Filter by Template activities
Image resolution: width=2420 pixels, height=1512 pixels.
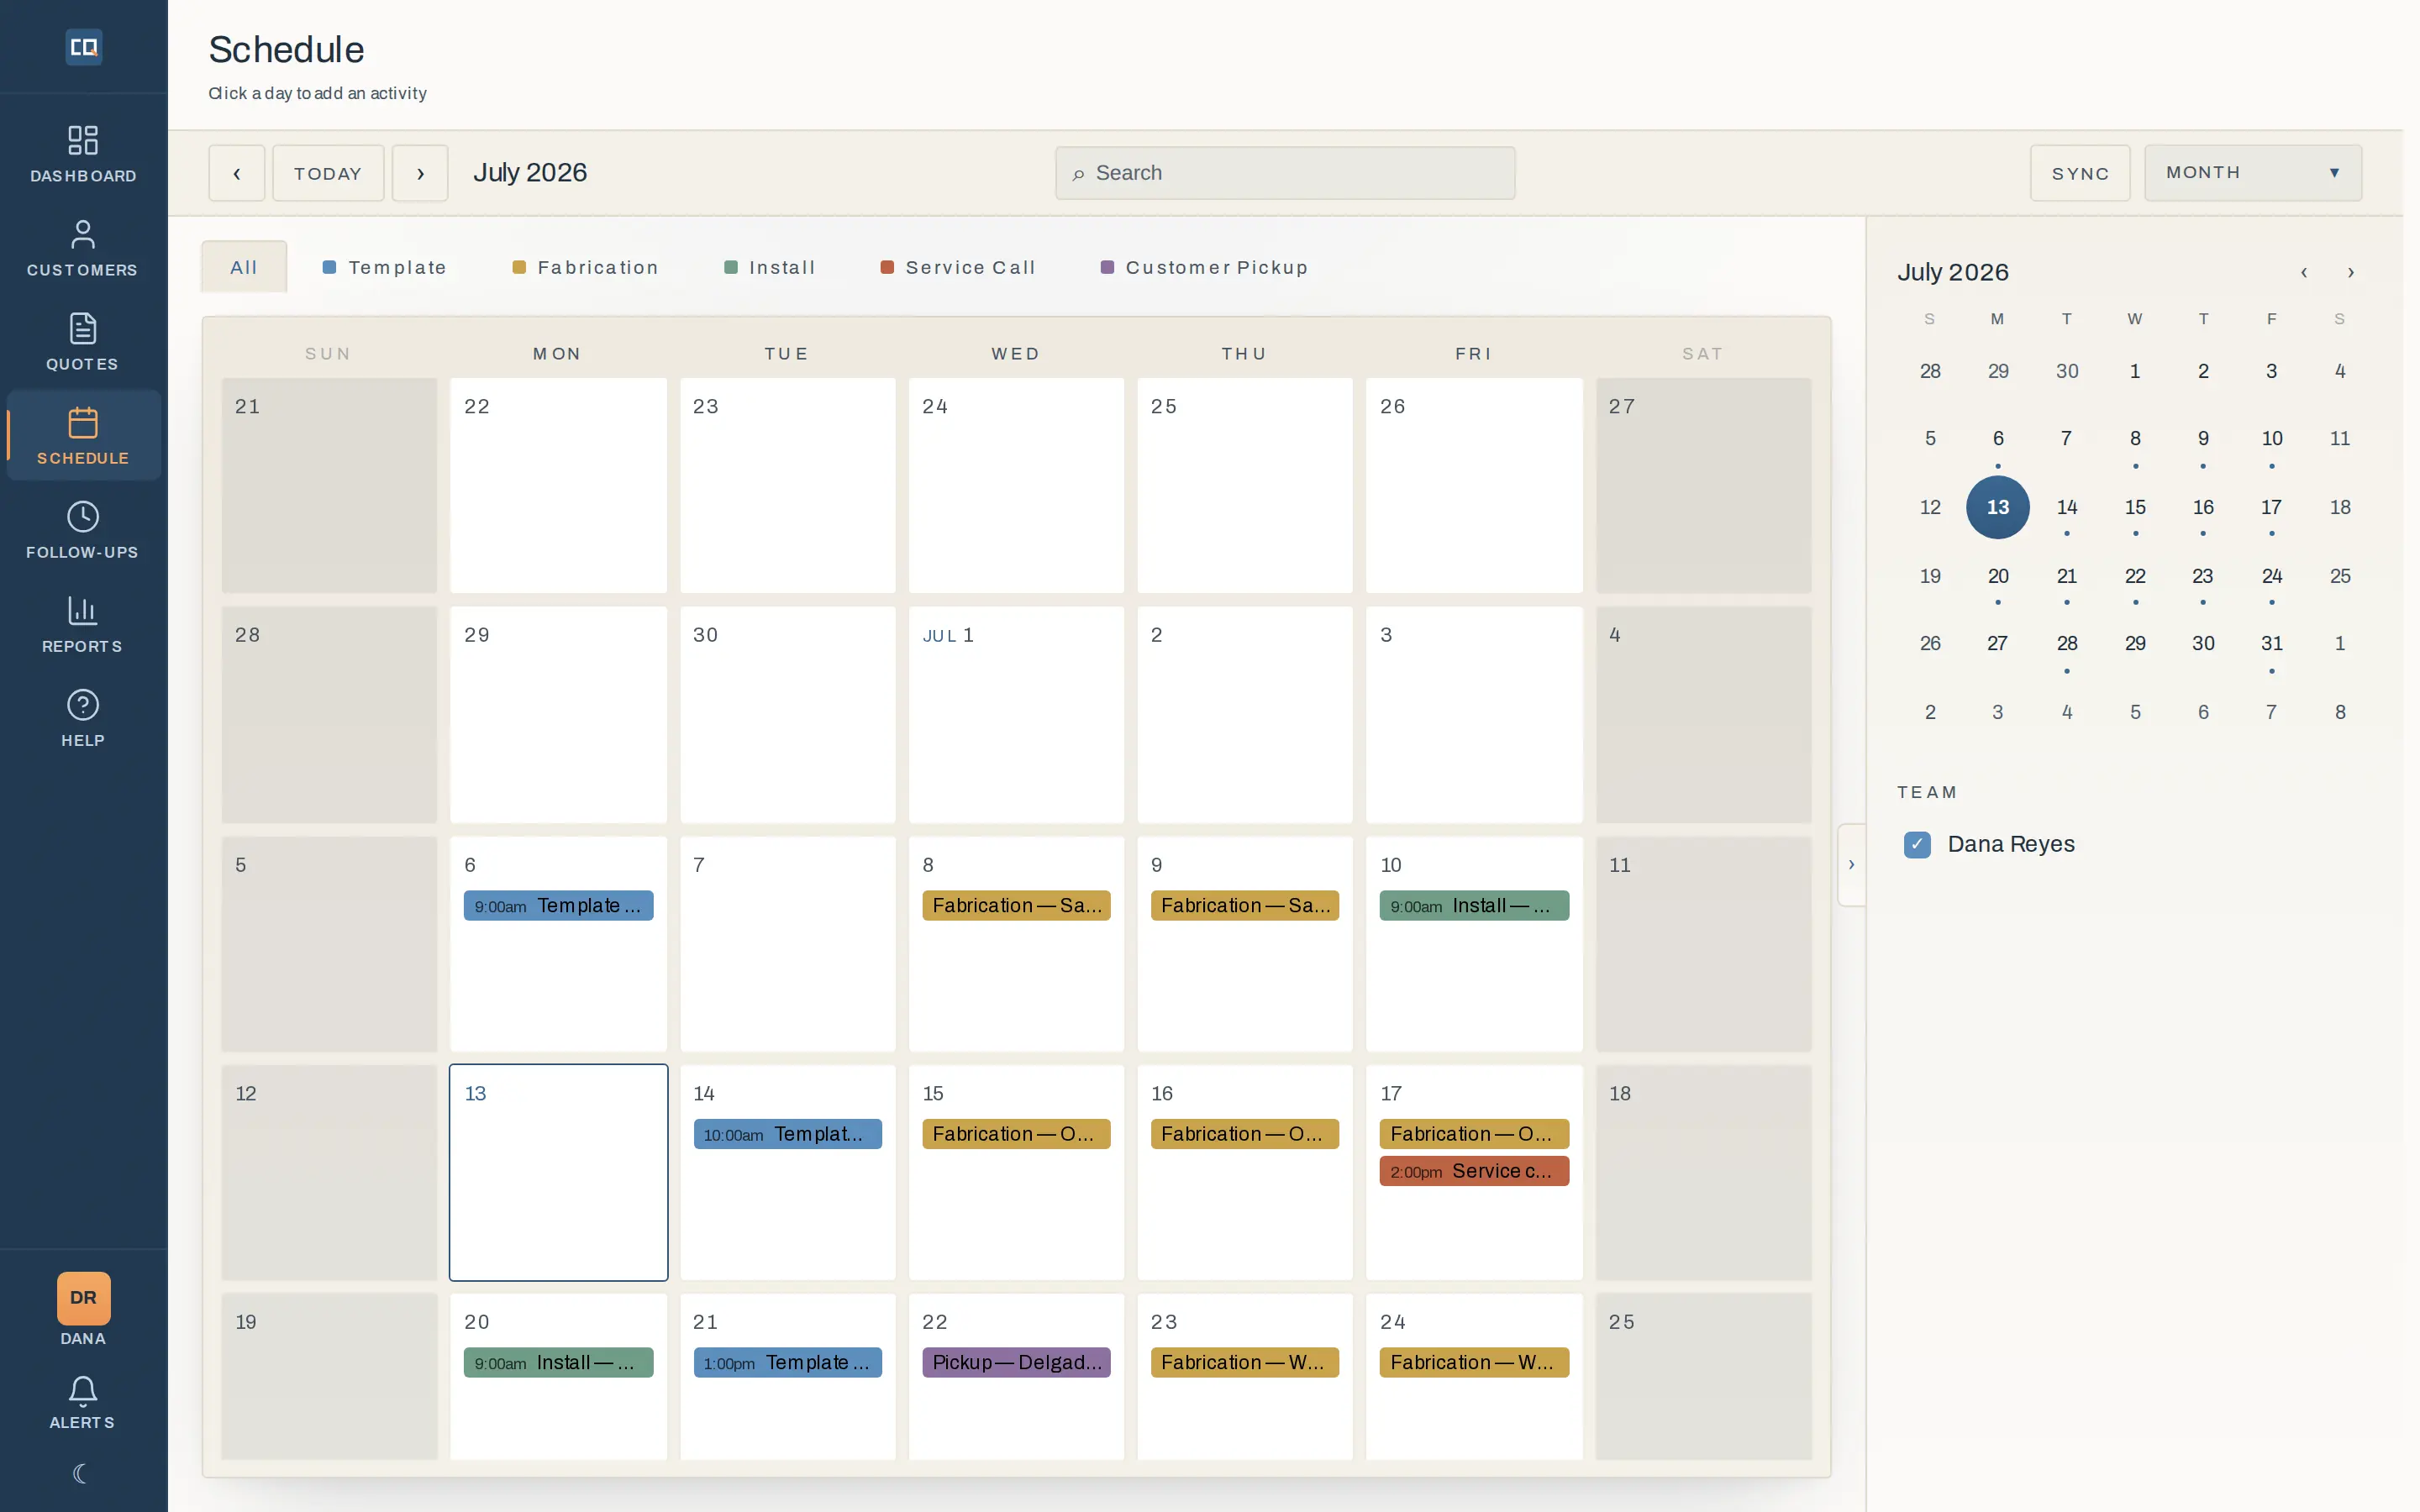point(385,267)
